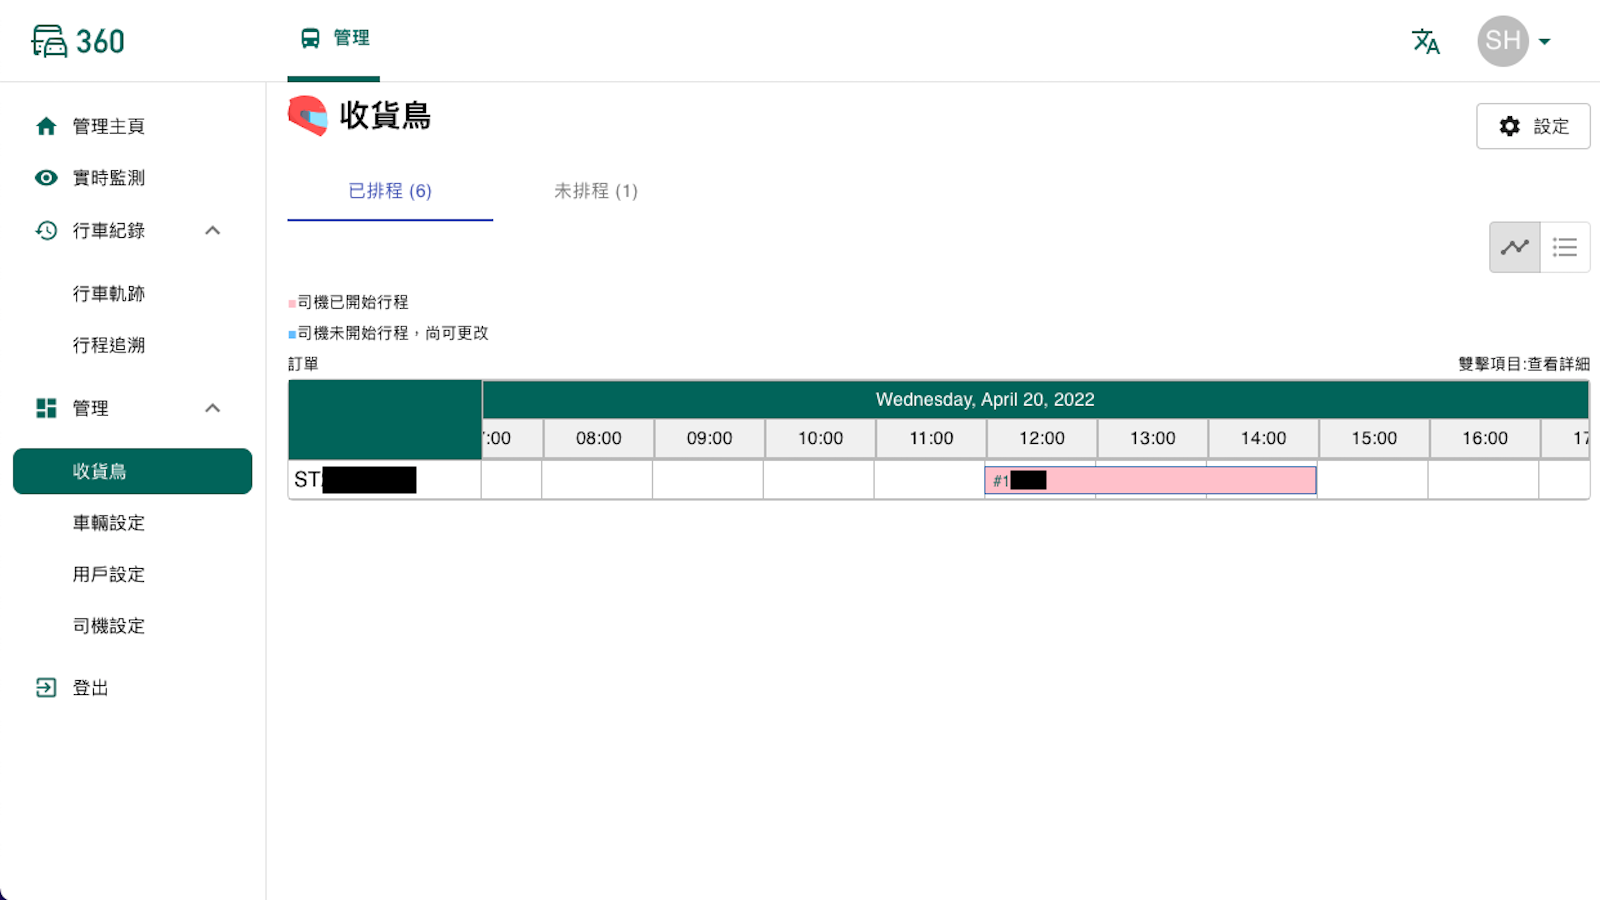This screenshot has height=900, width=1600.
Task: Click the 14:00 time column header
Action: (x=1264, y=438)
